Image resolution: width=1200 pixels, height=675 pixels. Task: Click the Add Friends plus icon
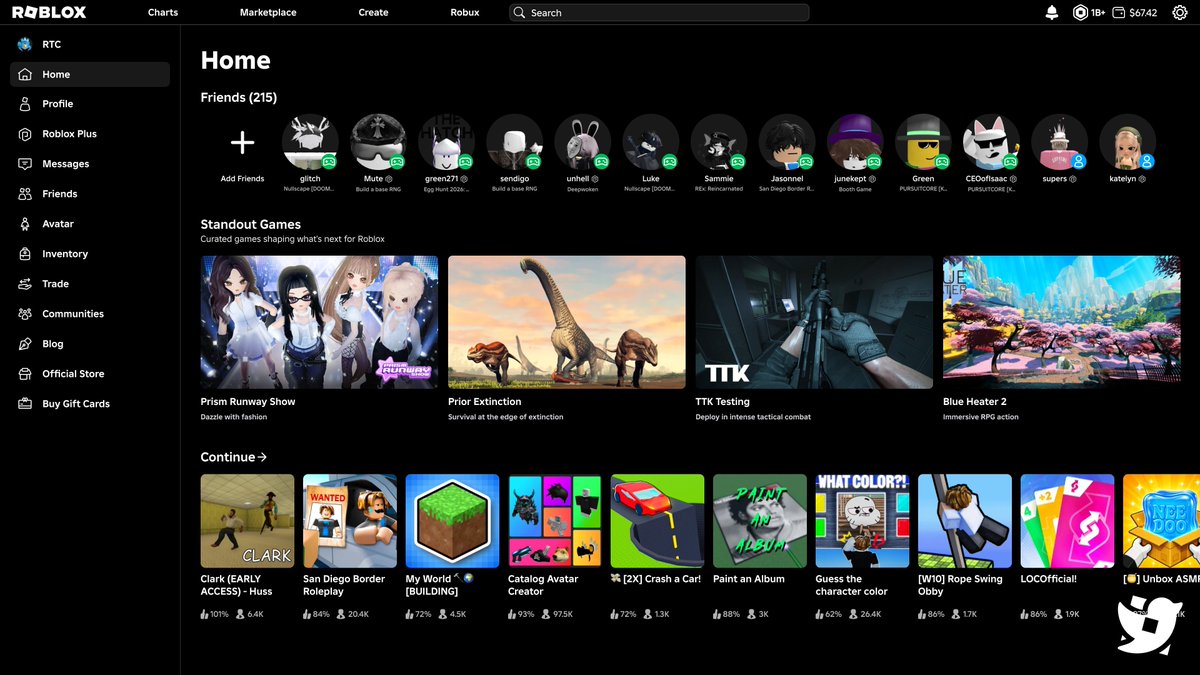[x=242, y=142]
